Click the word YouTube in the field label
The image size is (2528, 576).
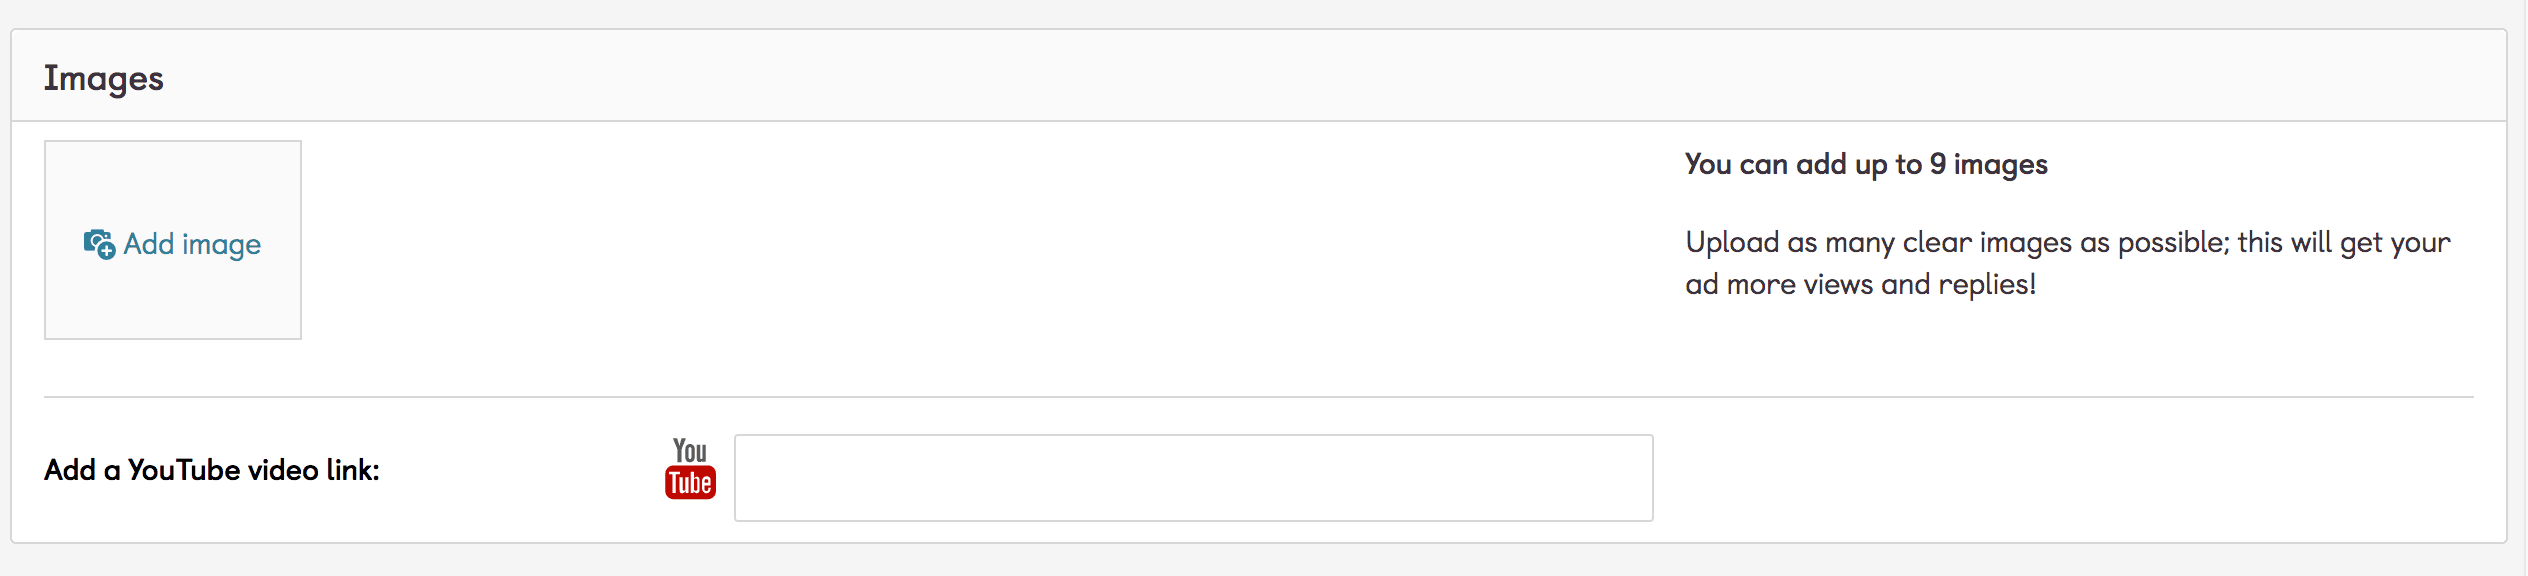pyautogui.click(x=184, y=470)
